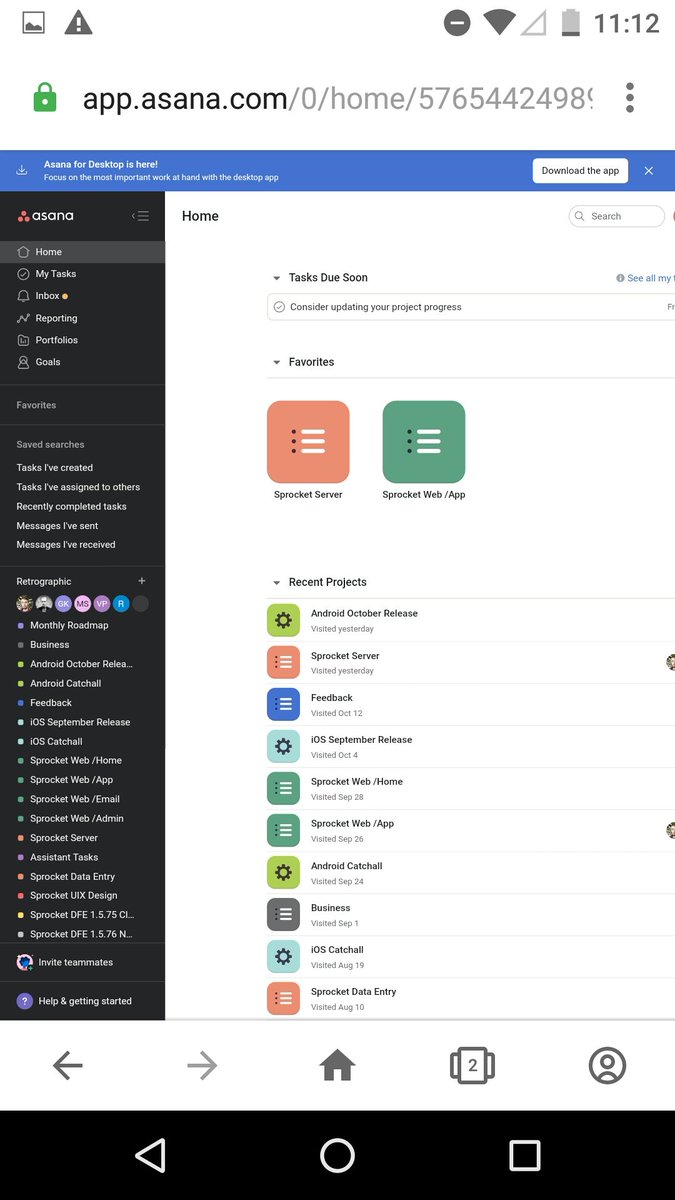Add a project with plus next to Retrographic
The width and height of the screenshot is (675, 1200).
click(x=142, y=581)
